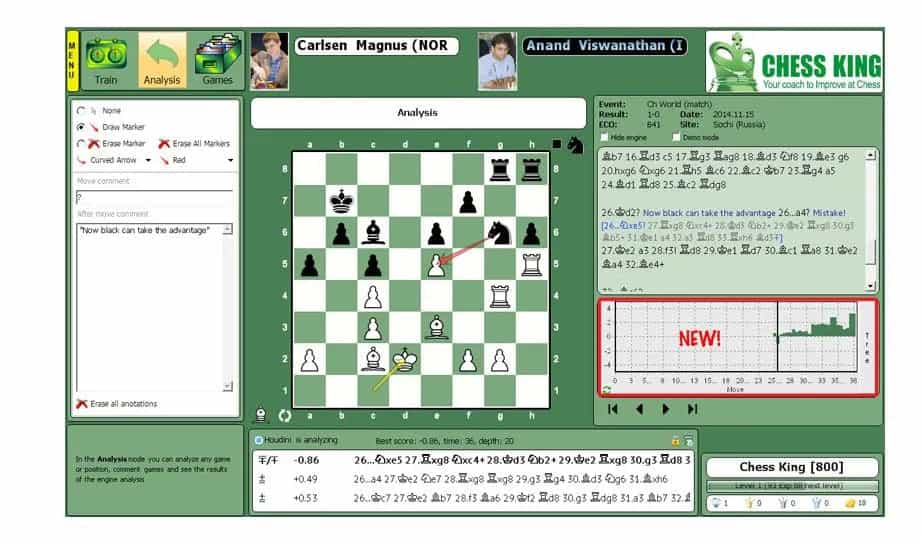922x542 pixels.
Task: Step forward one move
Action: pos(666,409)
